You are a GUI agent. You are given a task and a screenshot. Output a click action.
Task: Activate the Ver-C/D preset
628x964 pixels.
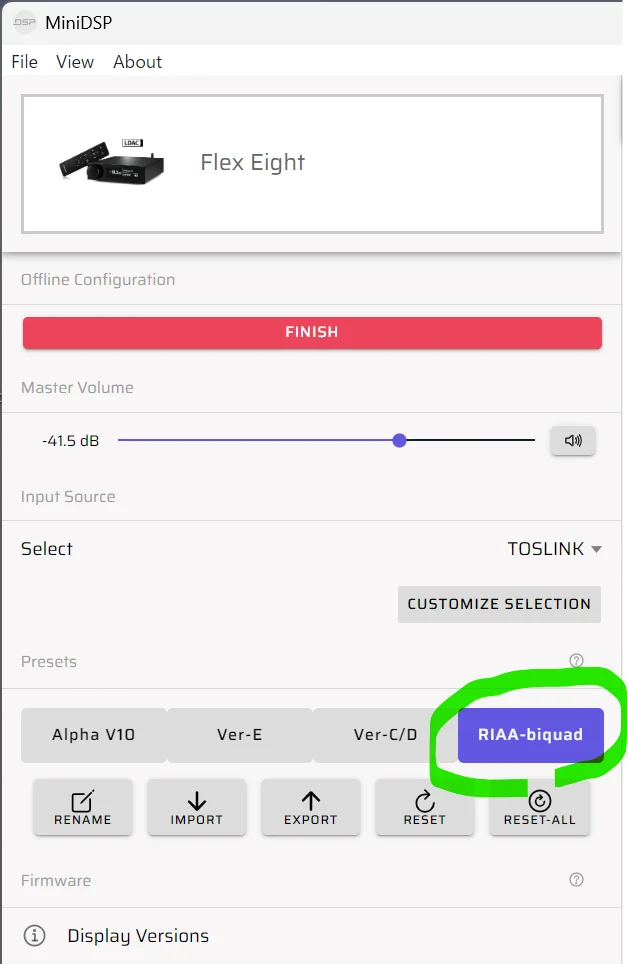[385, 735]
